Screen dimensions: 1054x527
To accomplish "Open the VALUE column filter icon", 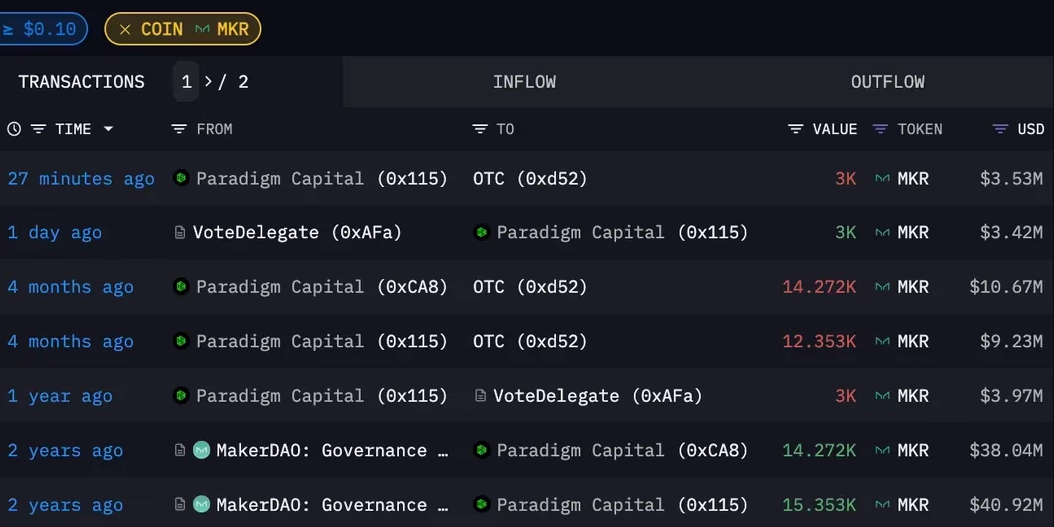I will pyautogui.click(x=796, y=129).
